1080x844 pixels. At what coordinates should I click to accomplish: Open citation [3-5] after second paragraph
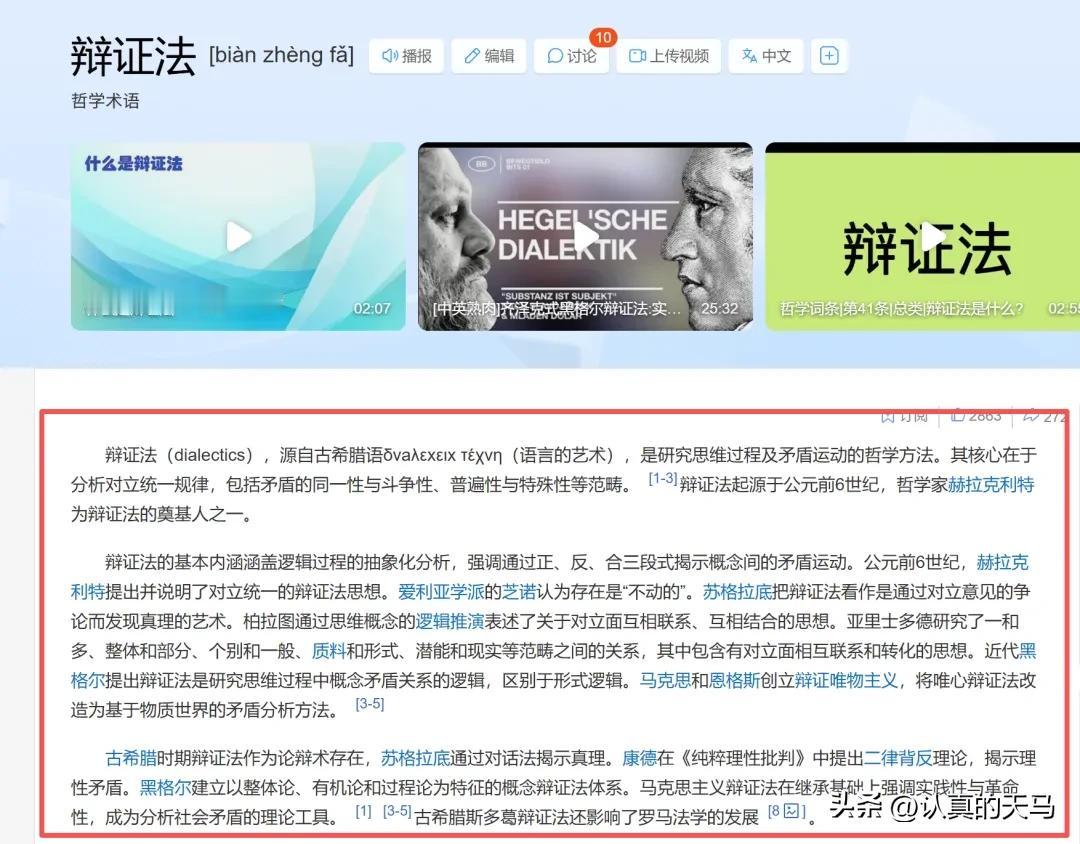click(370, 704)
